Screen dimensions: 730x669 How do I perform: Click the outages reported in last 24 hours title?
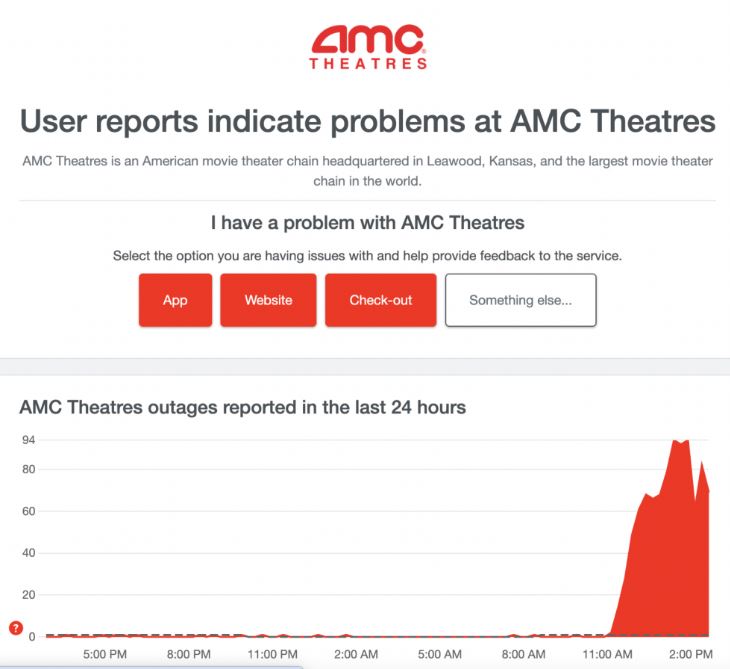coord(243,407)
